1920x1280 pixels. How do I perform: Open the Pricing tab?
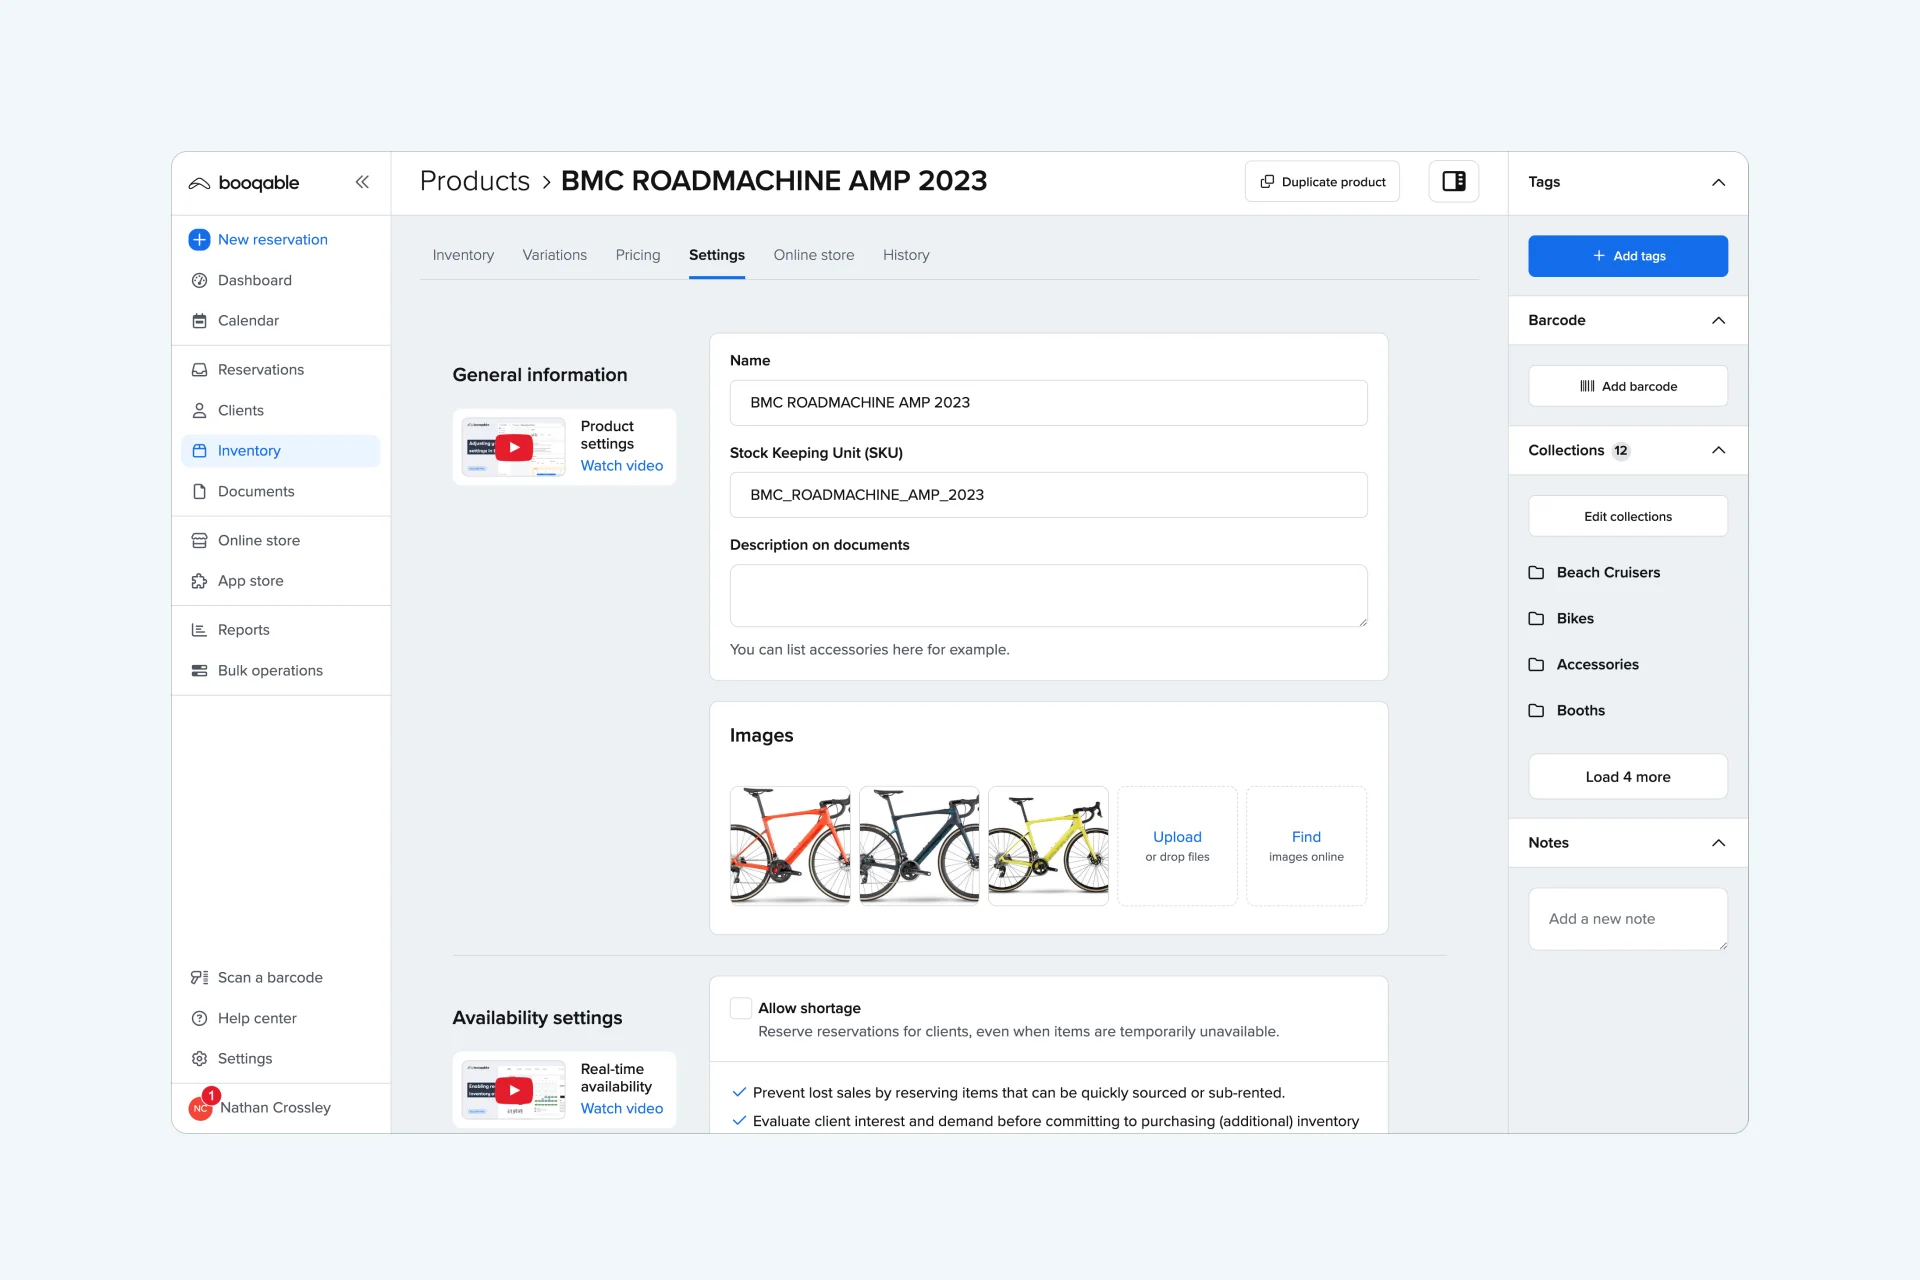(x=637, y=256)
